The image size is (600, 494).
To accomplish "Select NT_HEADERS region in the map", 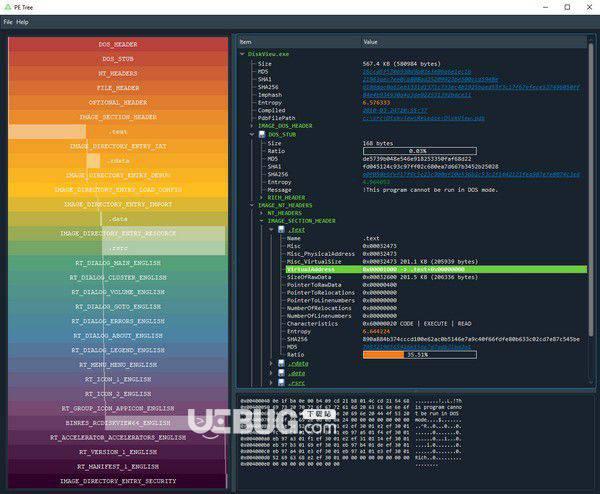I will click(x=118, y=73).
